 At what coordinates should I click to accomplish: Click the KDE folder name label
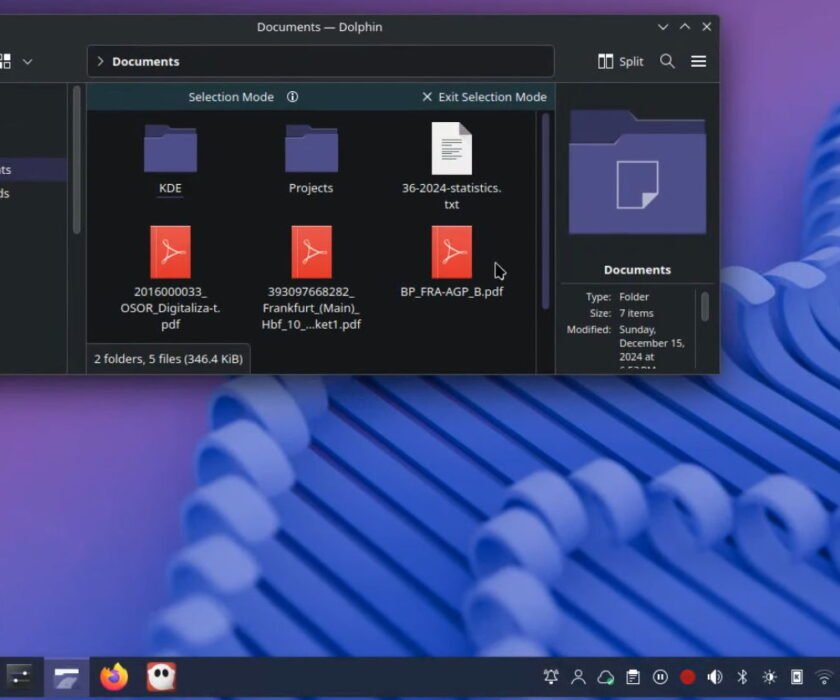coord(170,188)
